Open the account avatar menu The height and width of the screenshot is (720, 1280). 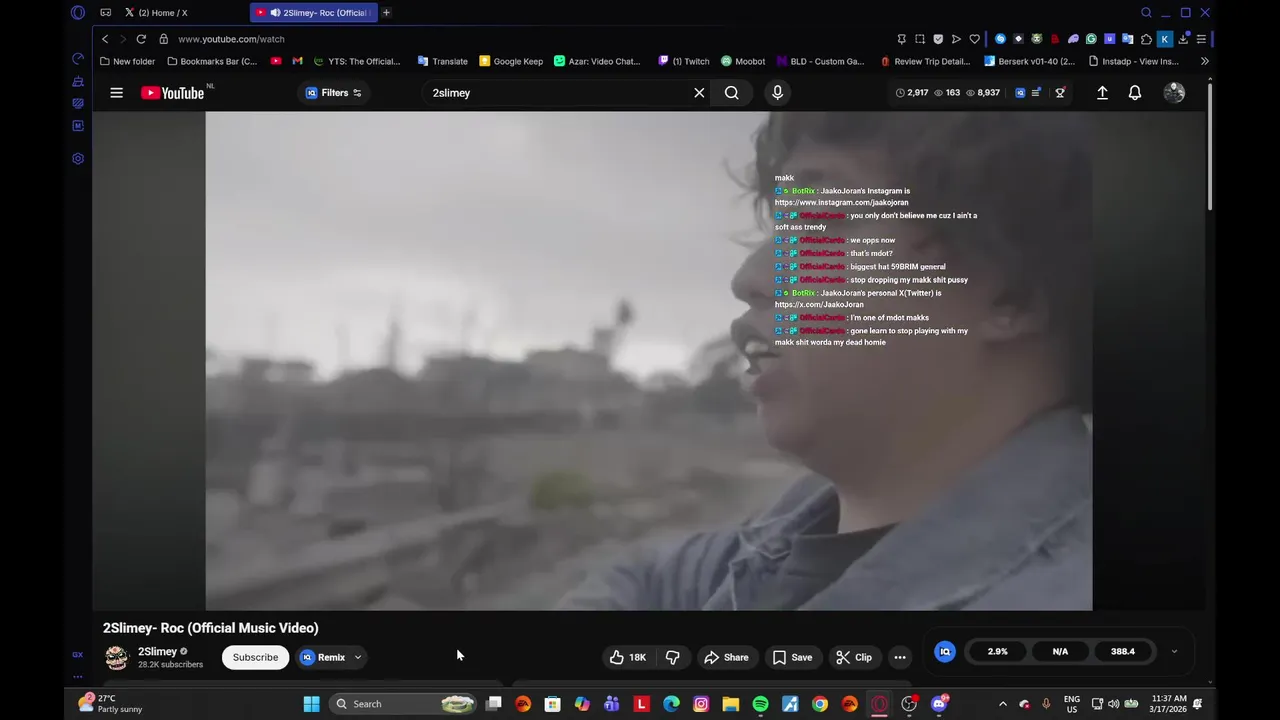(1174, 93)
